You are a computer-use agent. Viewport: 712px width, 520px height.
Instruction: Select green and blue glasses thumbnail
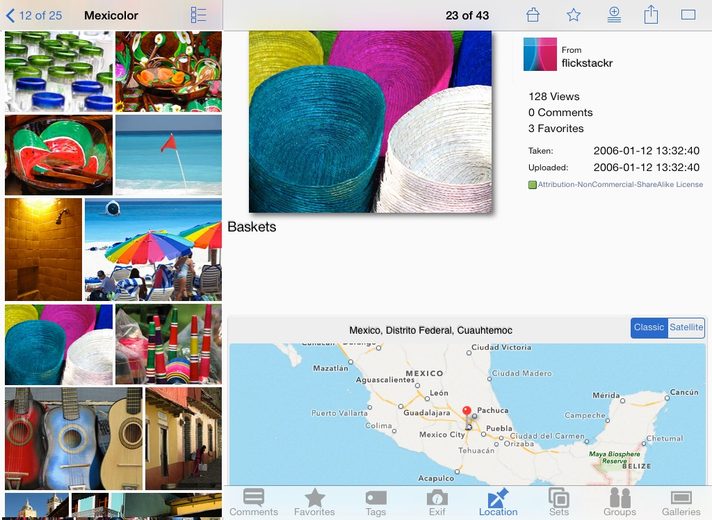pyautogui.click(x=59, y=71)
